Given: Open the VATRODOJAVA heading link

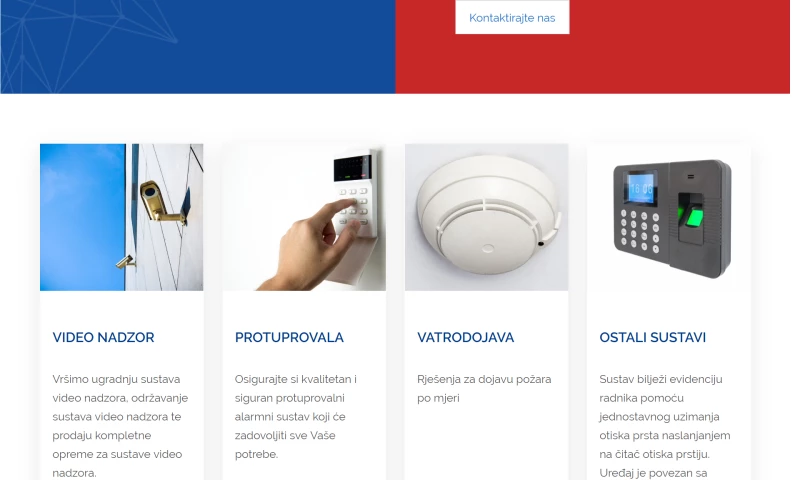Looking at the screenshot, I should pos(465,337).
